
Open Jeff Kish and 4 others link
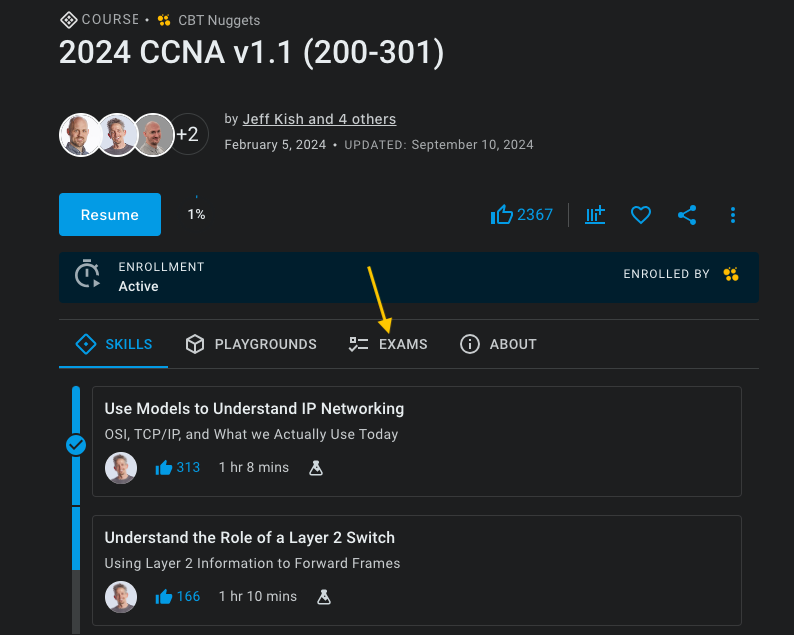(x=319, y=119)
